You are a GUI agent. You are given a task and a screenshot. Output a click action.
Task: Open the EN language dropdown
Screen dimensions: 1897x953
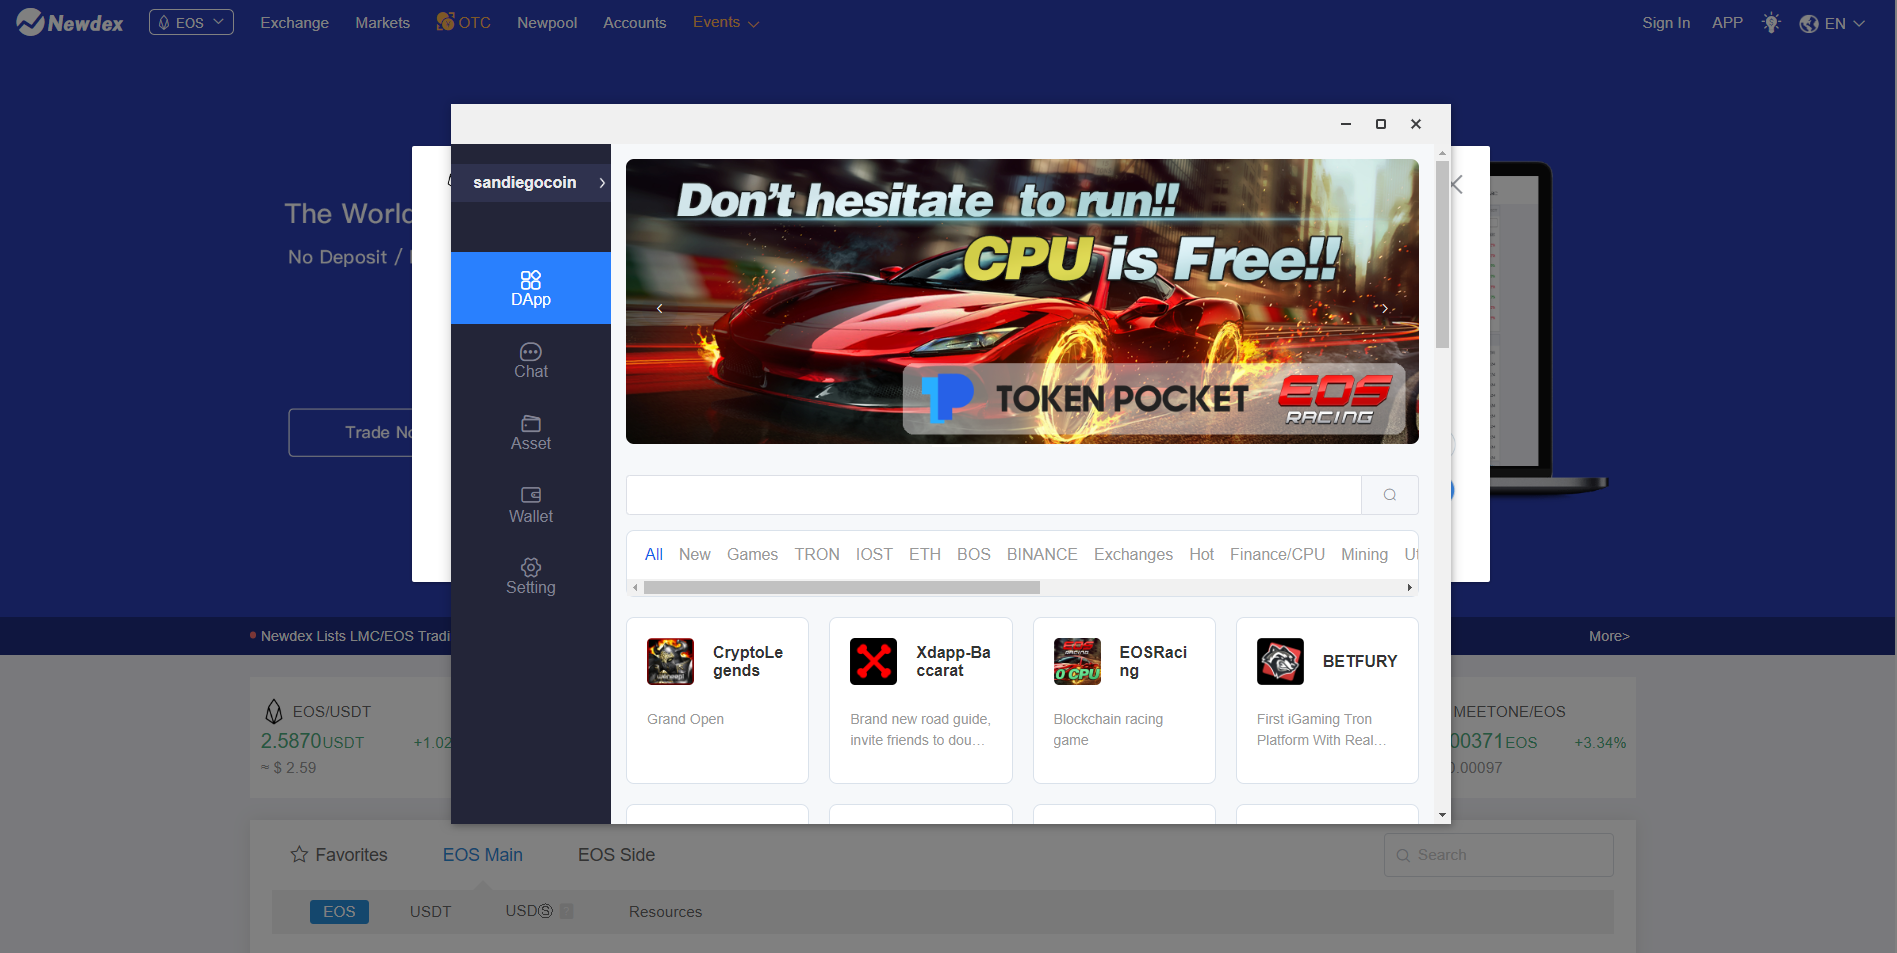click(x=1832, y=23)
